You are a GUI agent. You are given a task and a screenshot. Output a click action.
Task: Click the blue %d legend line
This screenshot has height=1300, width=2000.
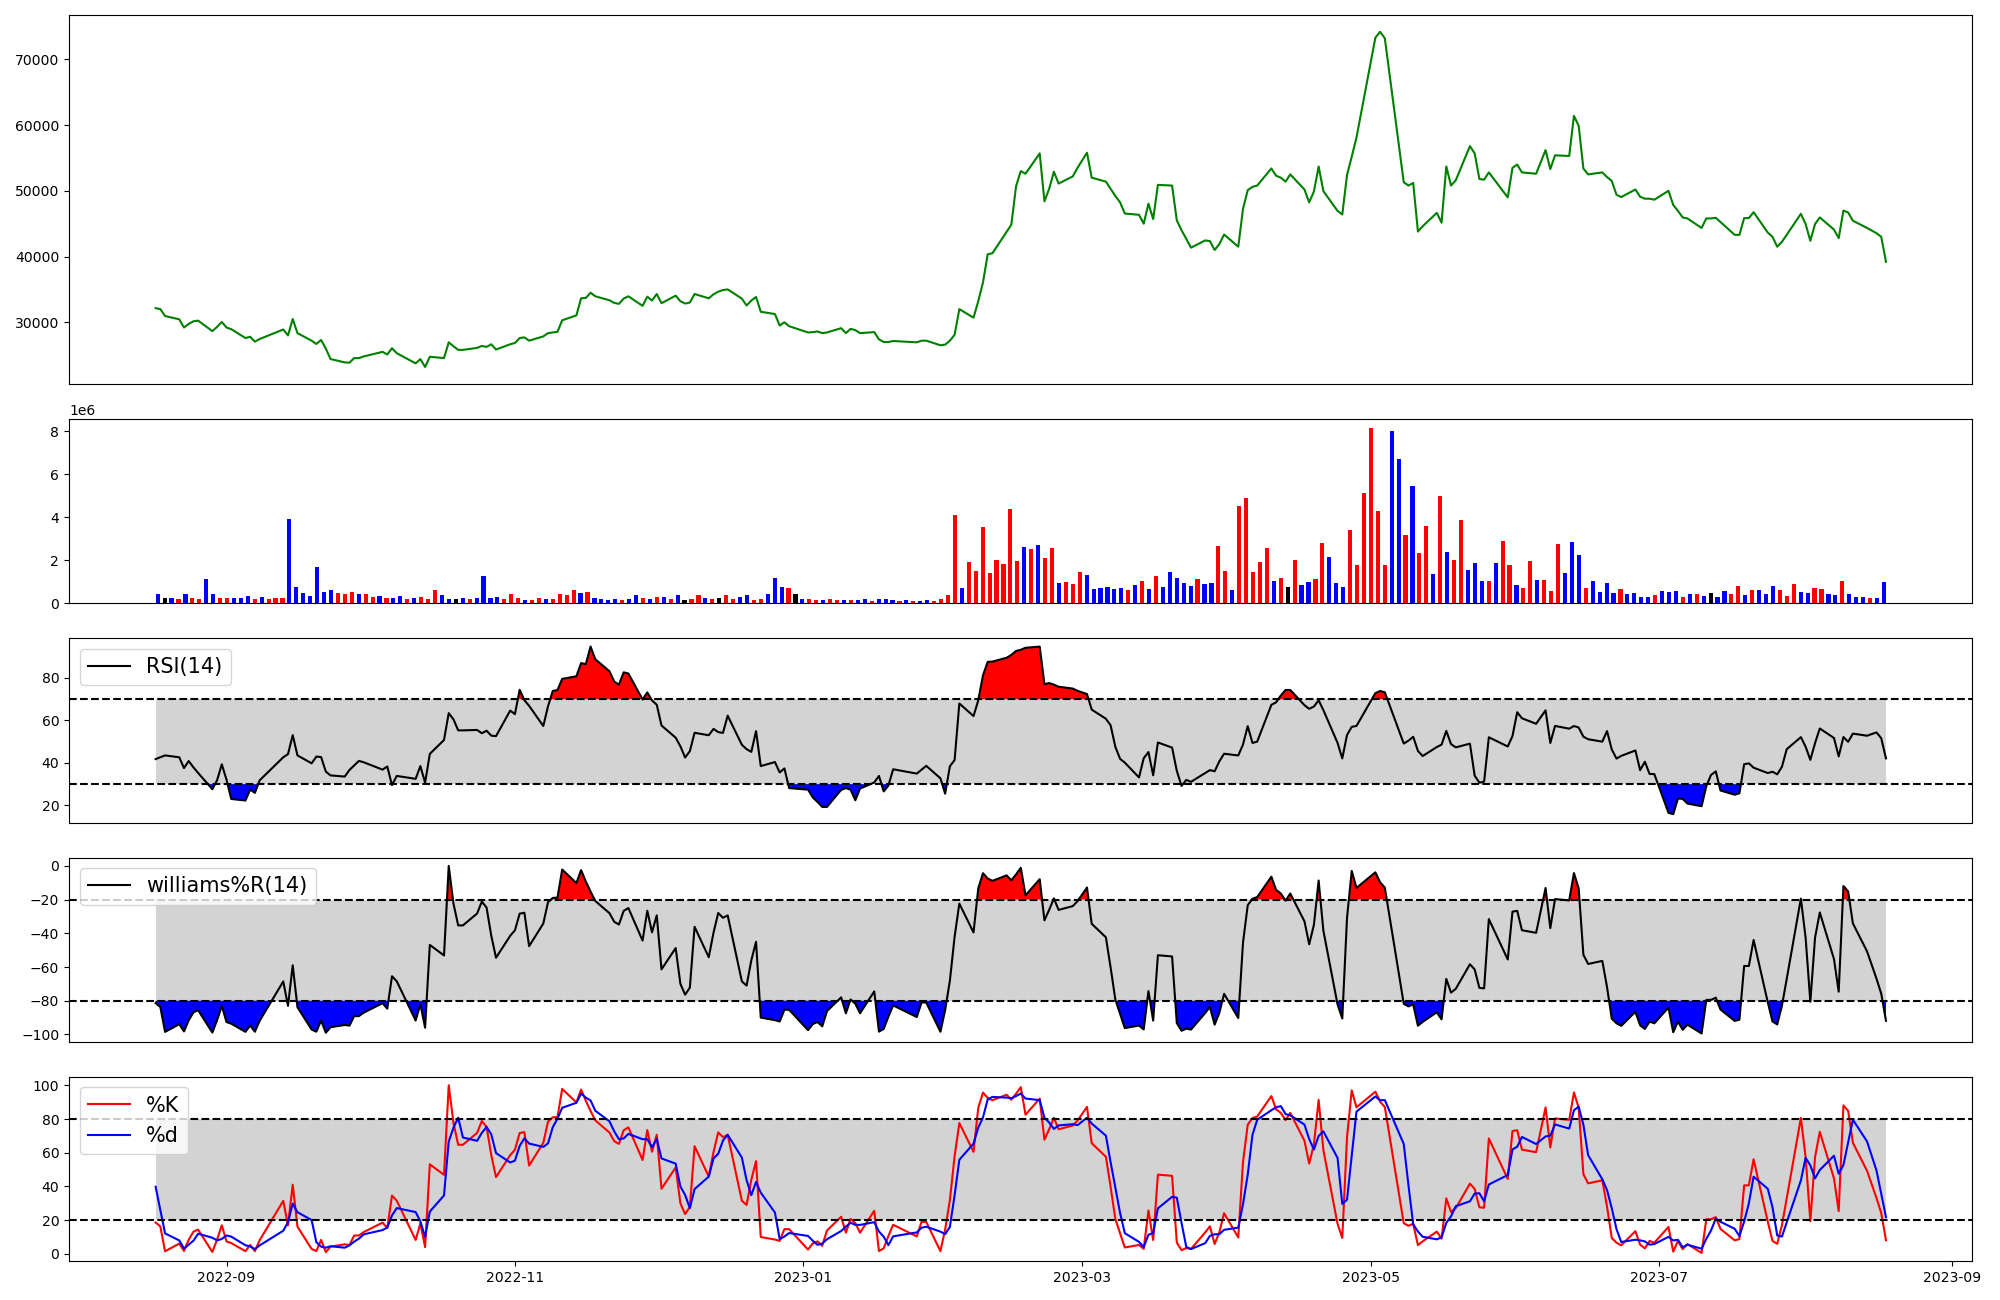click(110, 1135)
